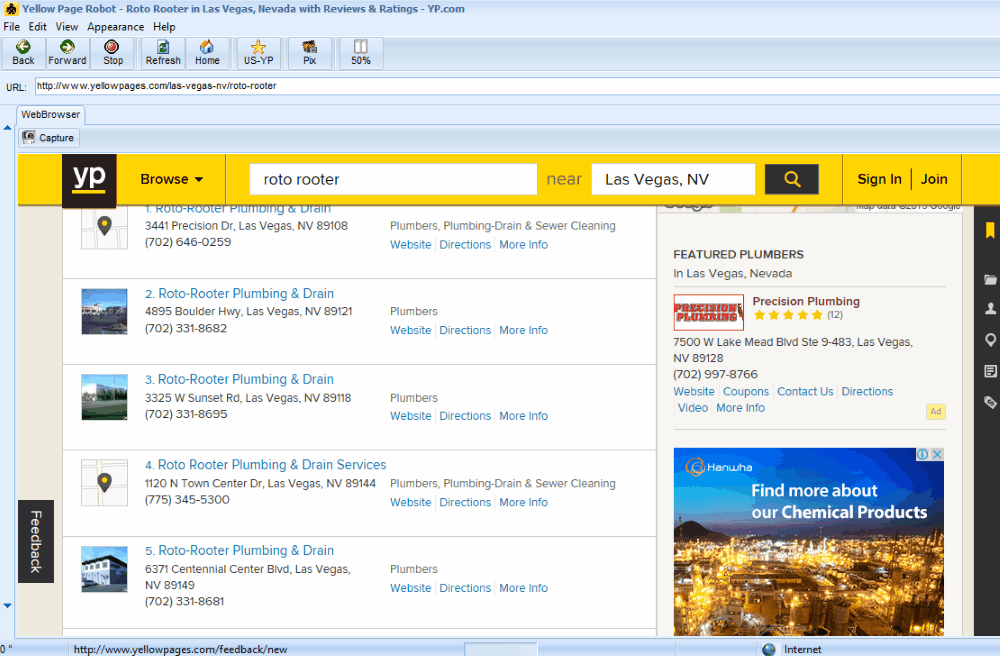Click the upper blue panel arrow at left edge
Image resolution: width=1000 pixels, height=656 pixels.
[8, 128]
